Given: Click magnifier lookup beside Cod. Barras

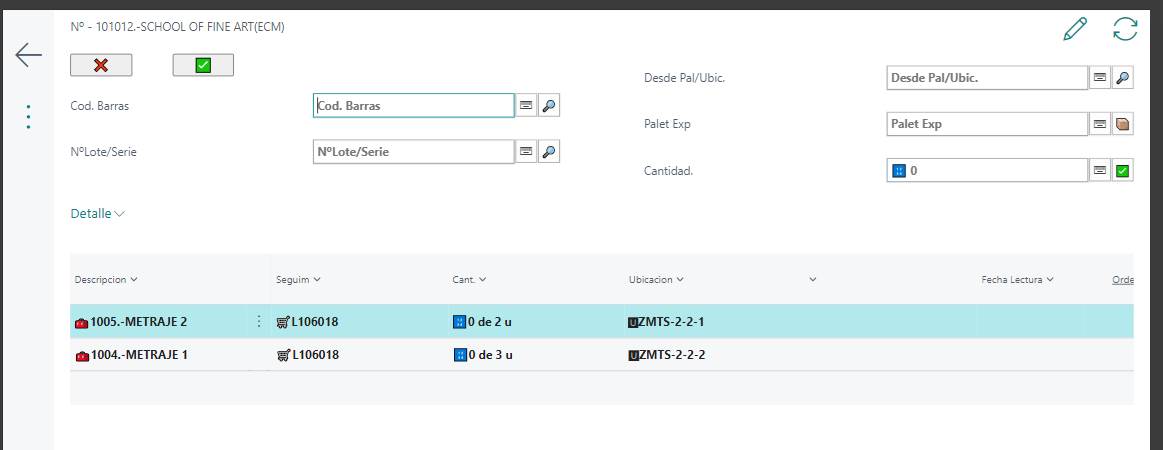Looking at the screenshot, I should [549, 105].
